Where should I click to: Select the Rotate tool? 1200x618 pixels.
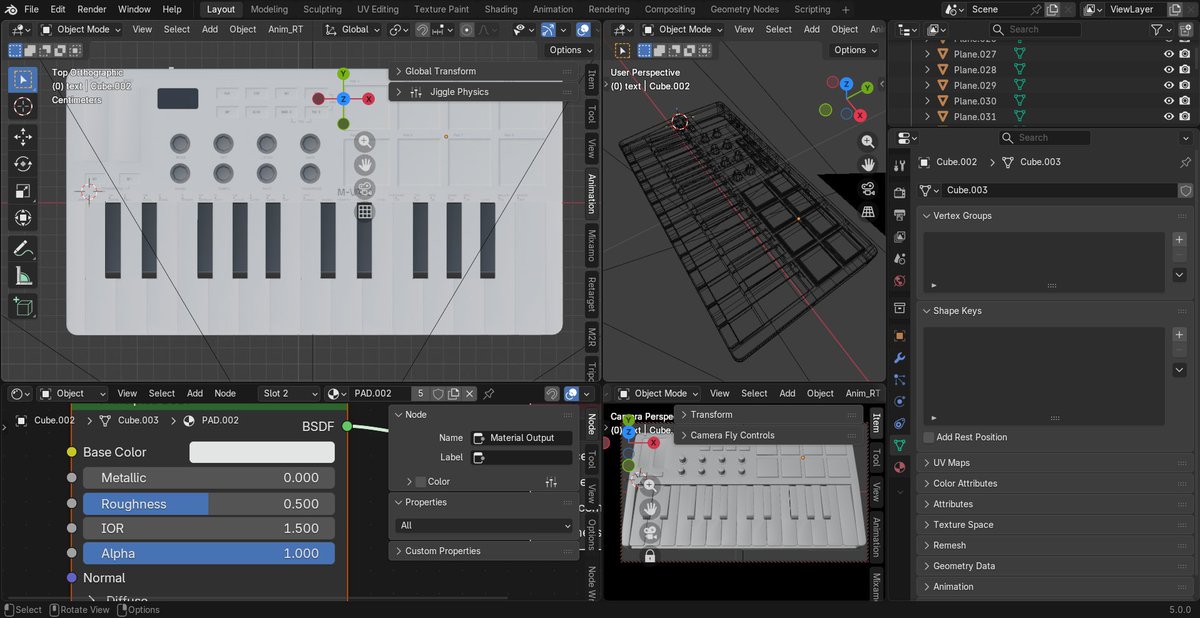23,164
